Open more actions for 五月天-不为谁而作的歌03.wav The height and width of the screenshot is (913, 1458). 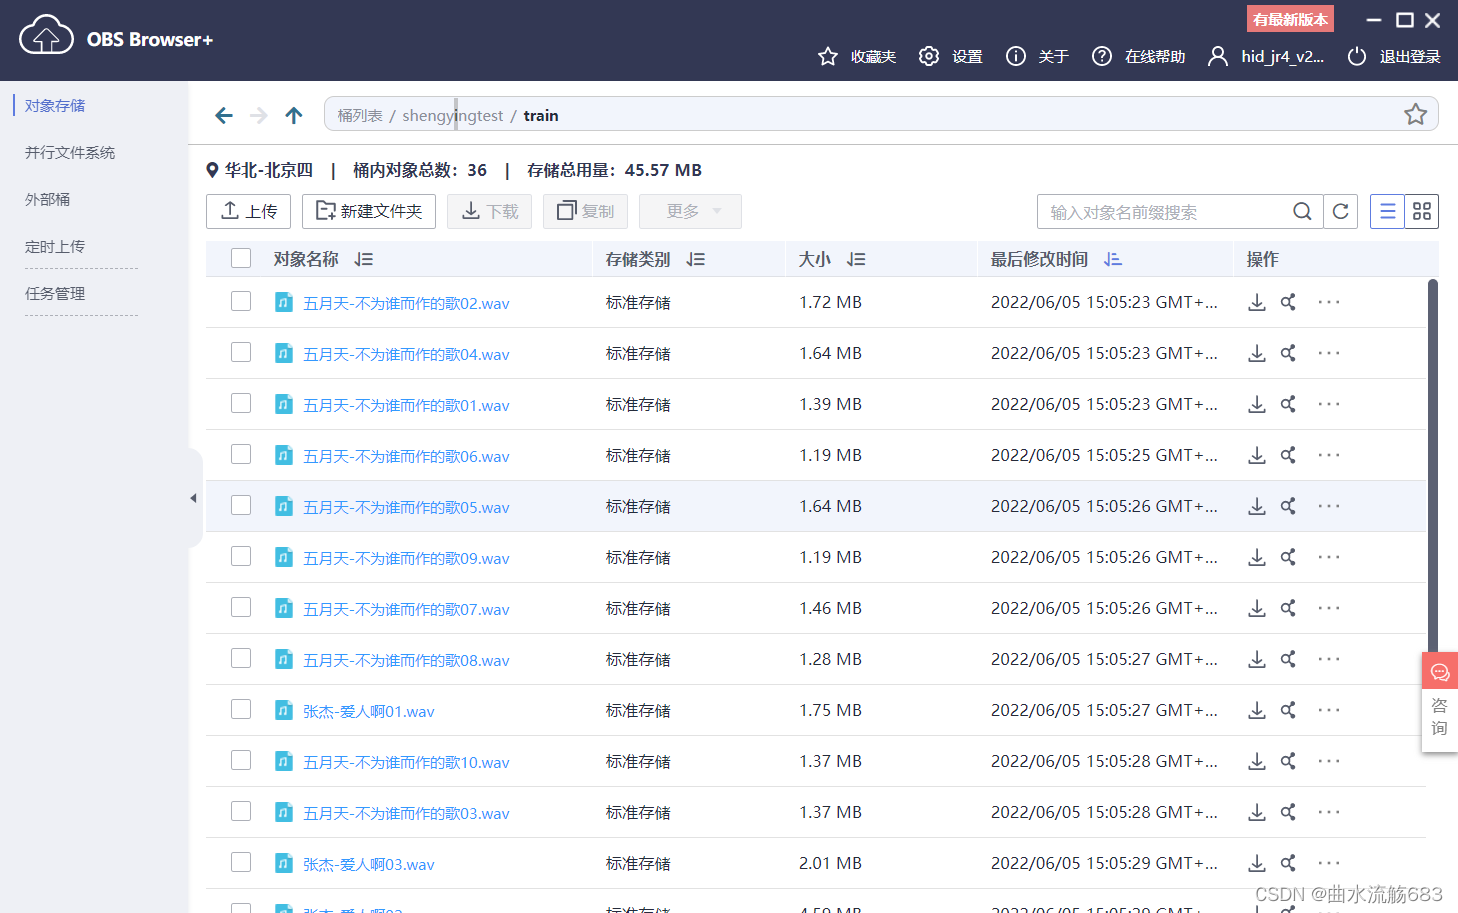[1329, 812]
